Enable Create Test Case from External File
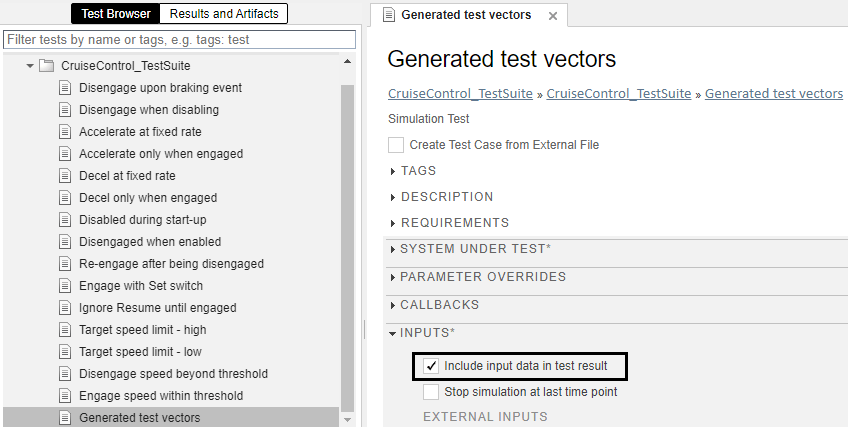848x427 pixels. [396, 145]
